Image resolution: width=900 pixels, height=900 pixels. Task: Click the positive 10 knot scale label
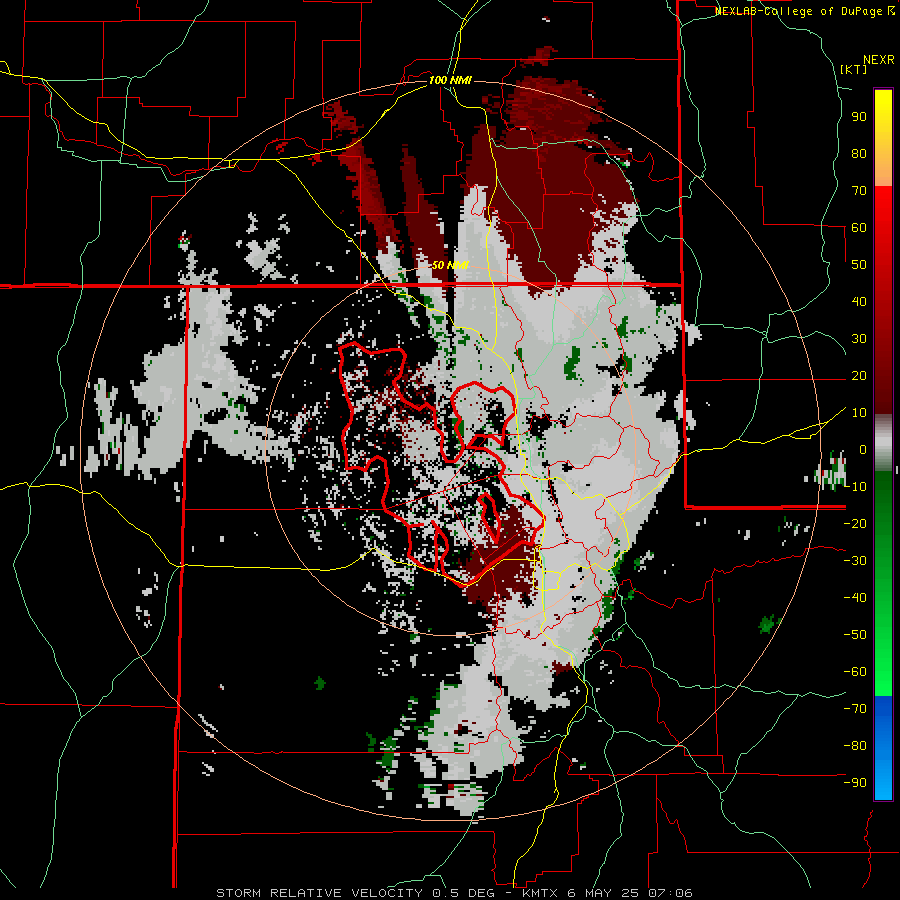(859, 413)
